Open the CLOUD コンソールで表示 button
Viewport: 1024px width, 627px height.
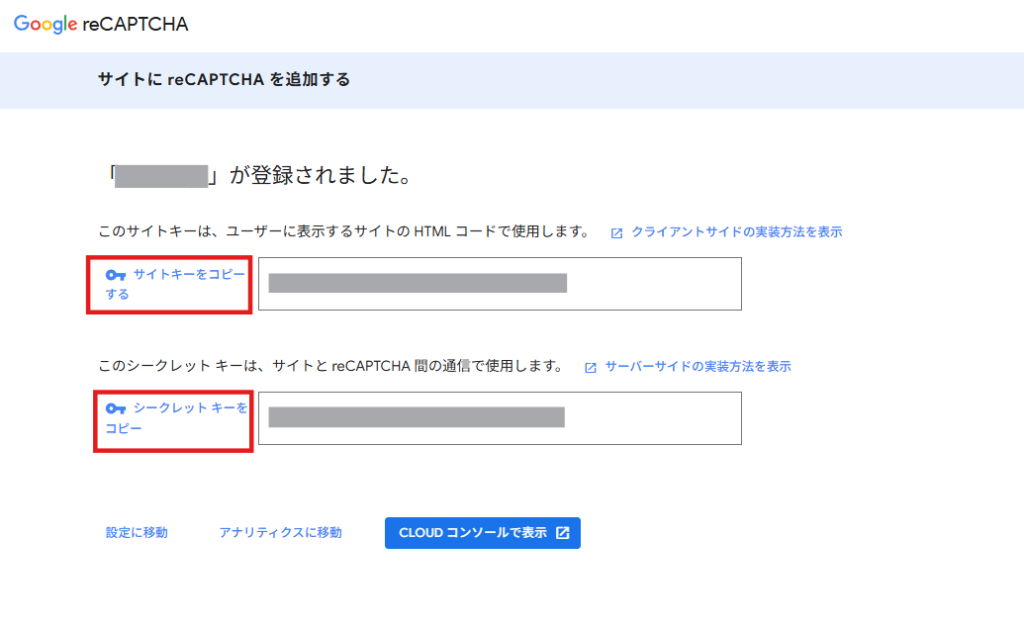[483, 533]
